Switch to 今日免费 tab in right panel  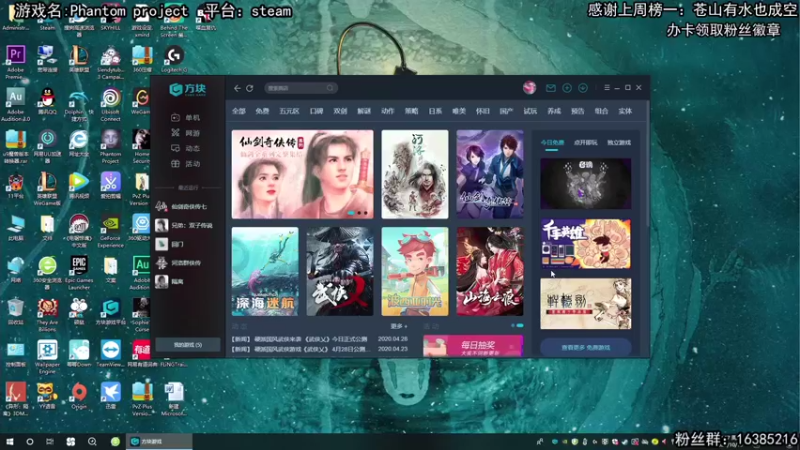coord(552,143)
